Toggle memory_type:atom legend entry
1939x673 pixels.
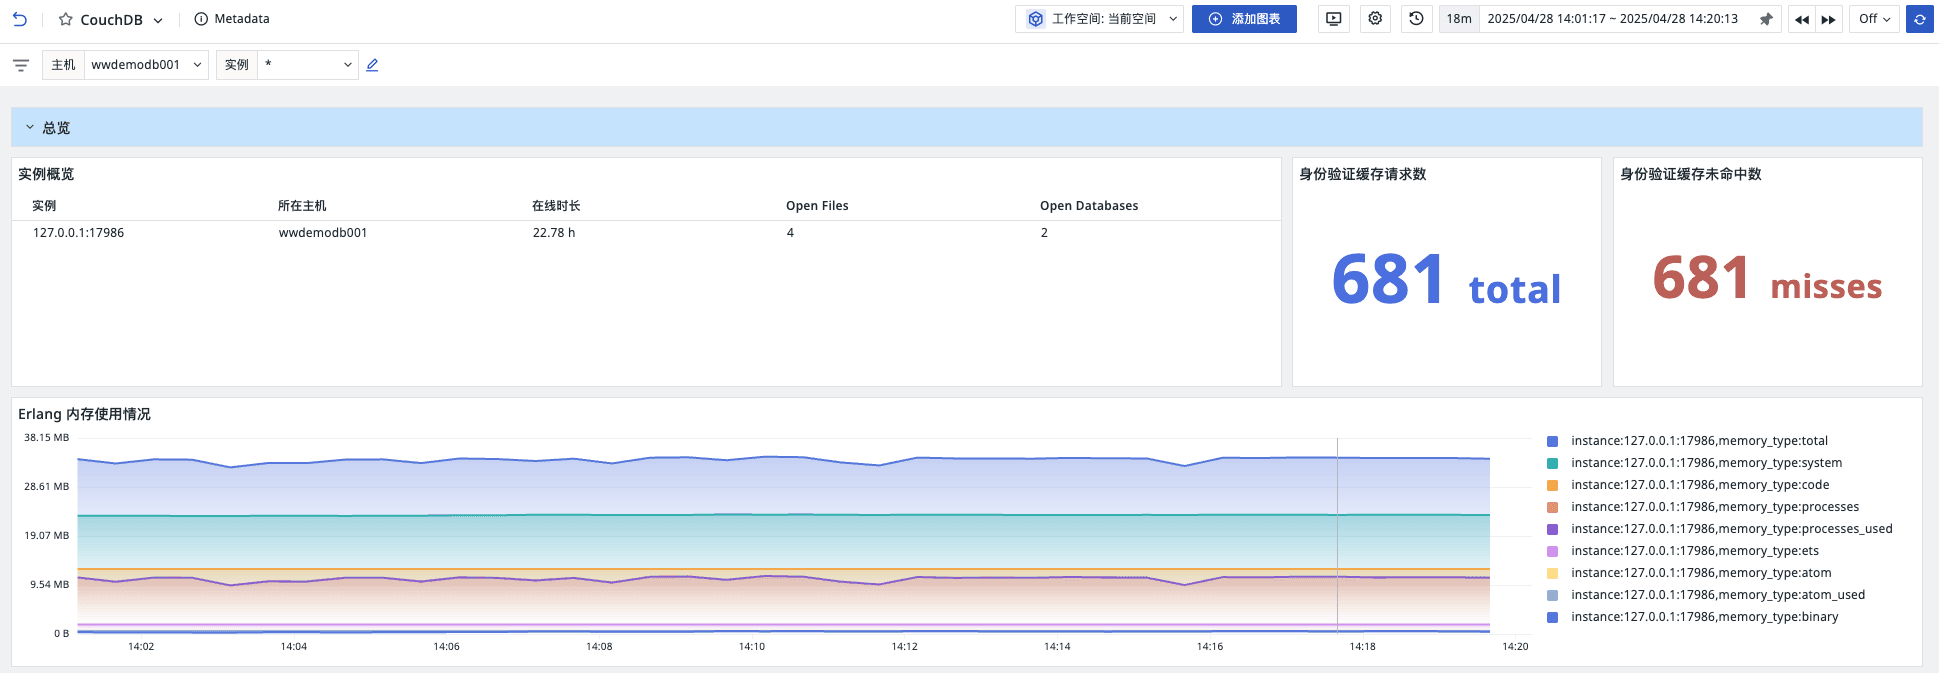(1700, 573)
